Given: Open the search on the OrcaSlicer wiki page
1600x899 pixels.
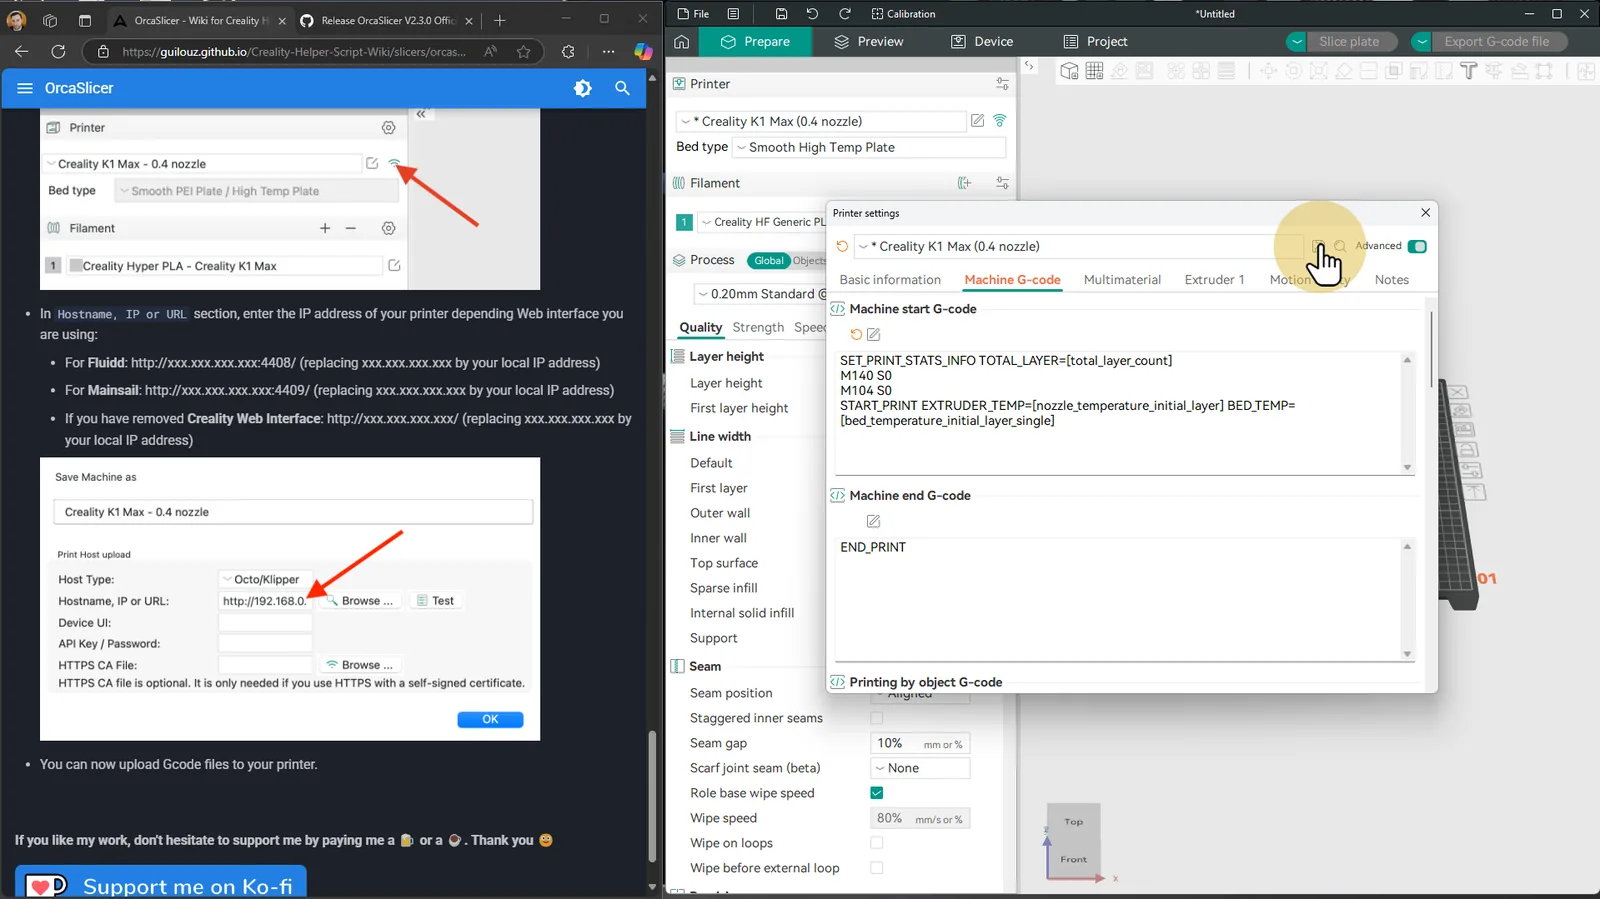Looking at the screenshot, I should 622,88.
